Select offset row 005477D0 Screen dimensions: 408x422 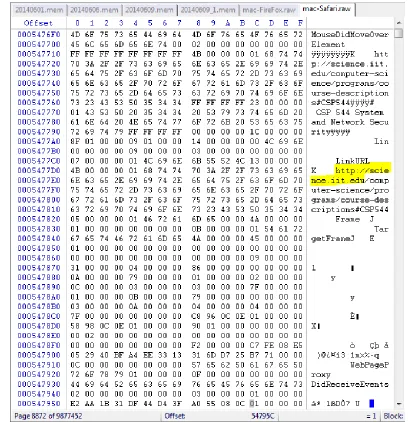pos(39,170)
